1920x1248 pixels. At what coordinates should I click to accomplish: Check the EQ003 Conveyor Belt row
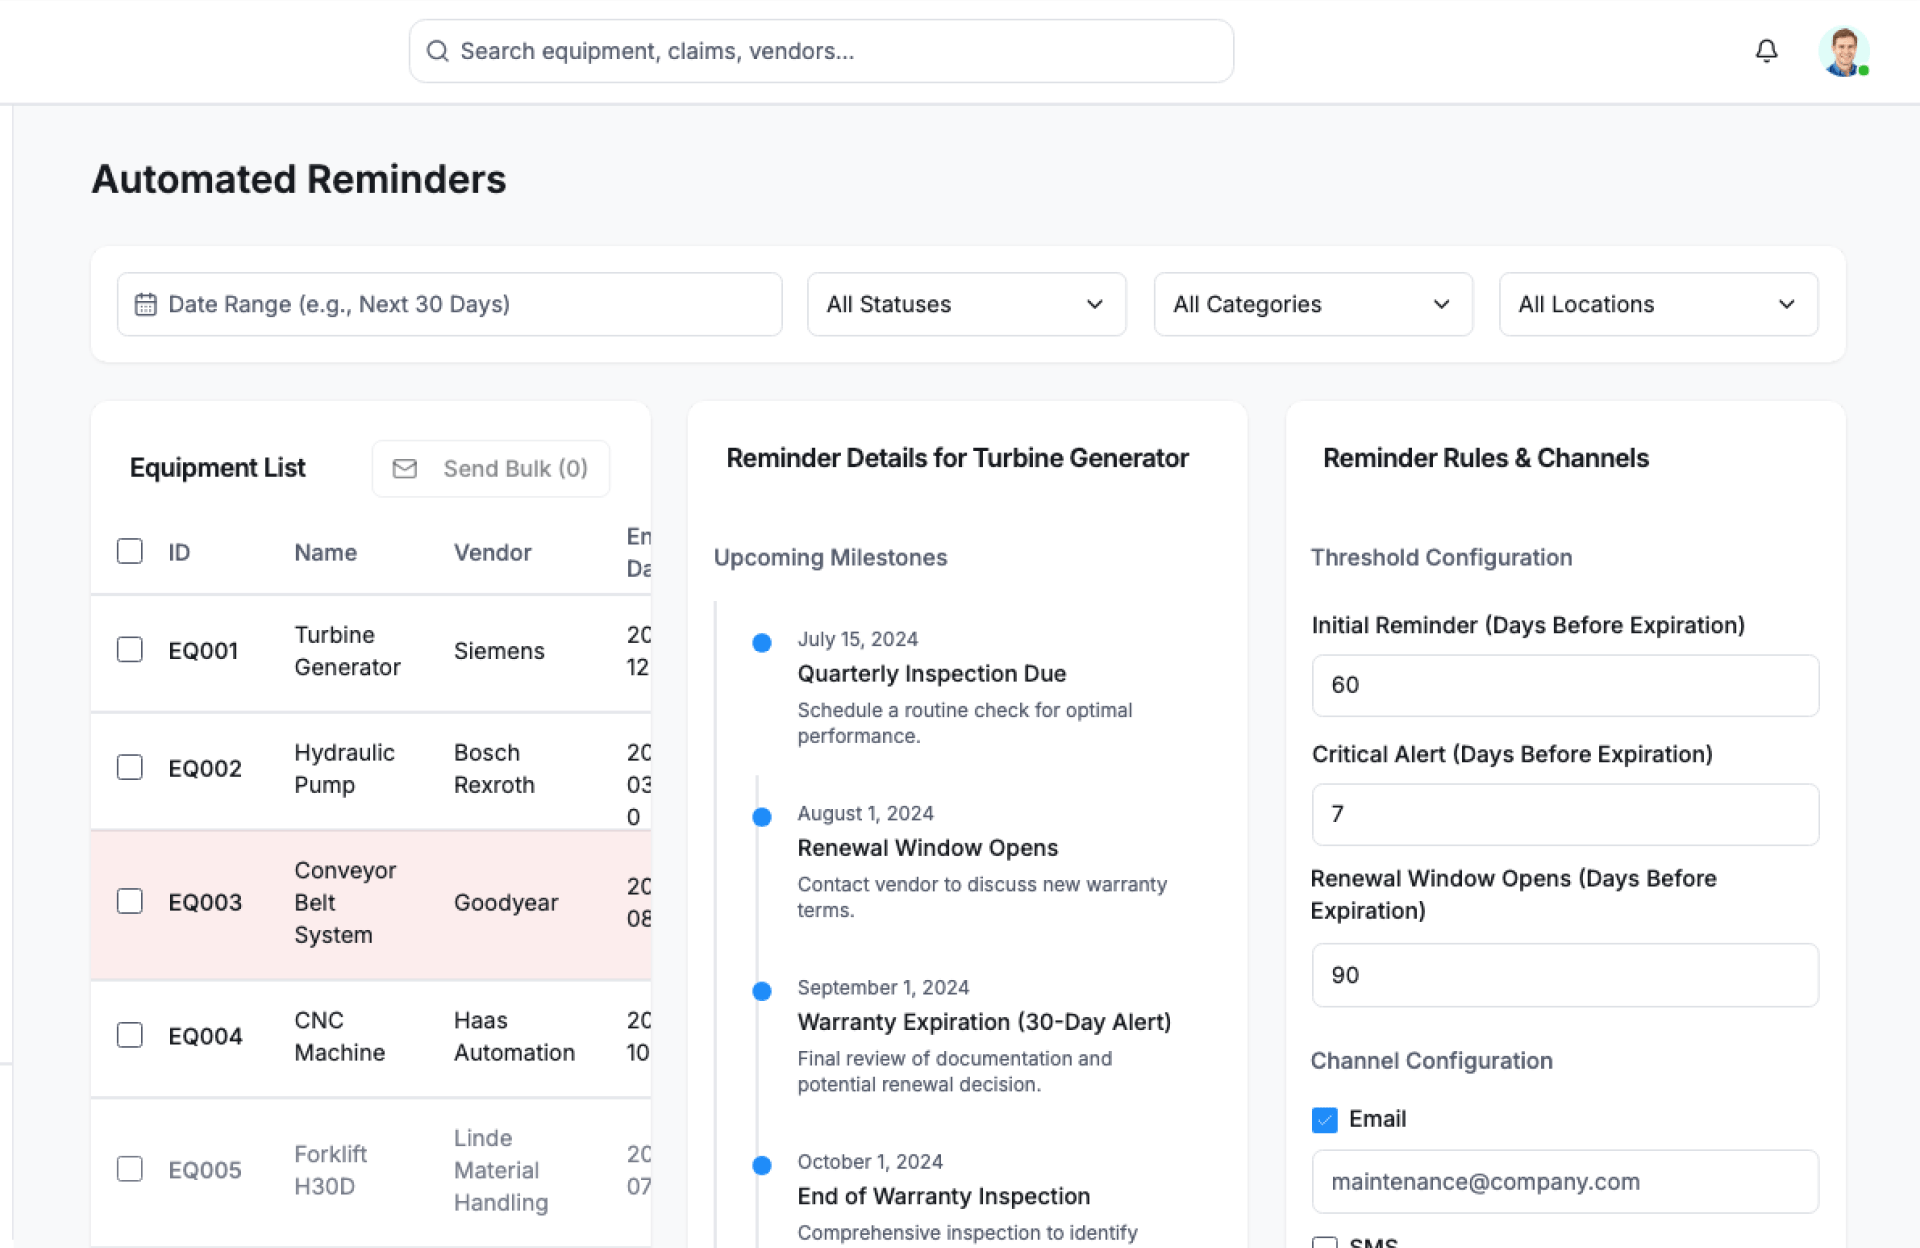(x=130, y=901)
